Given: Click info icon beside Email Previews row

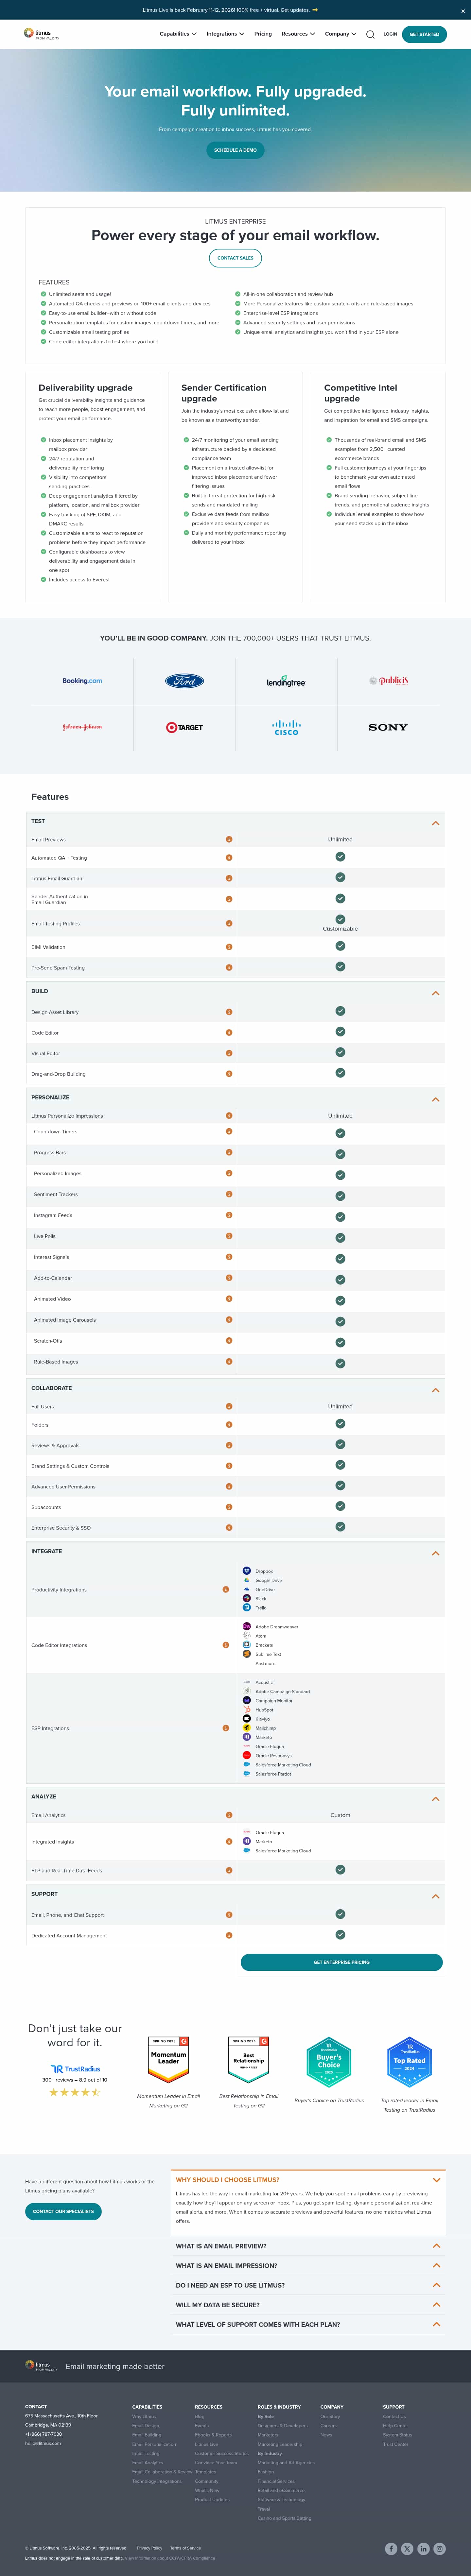Looking at the screenshot, I should 229,839.
